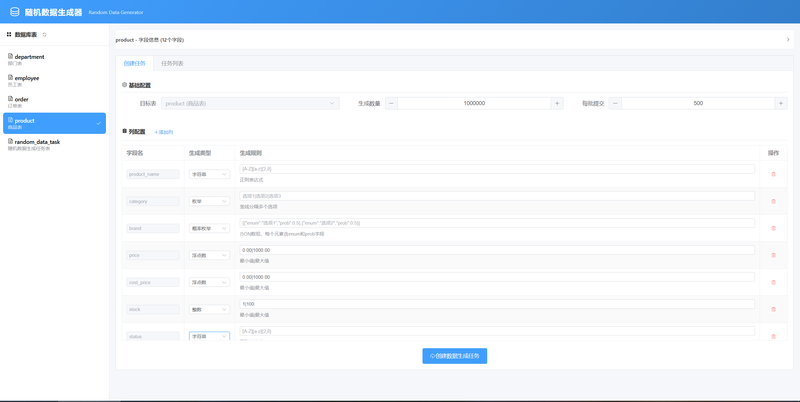Image resolution: width=800 pixels, height=402 pixels.
Task: Delete the category column row
Action: [x=773, y=201]
